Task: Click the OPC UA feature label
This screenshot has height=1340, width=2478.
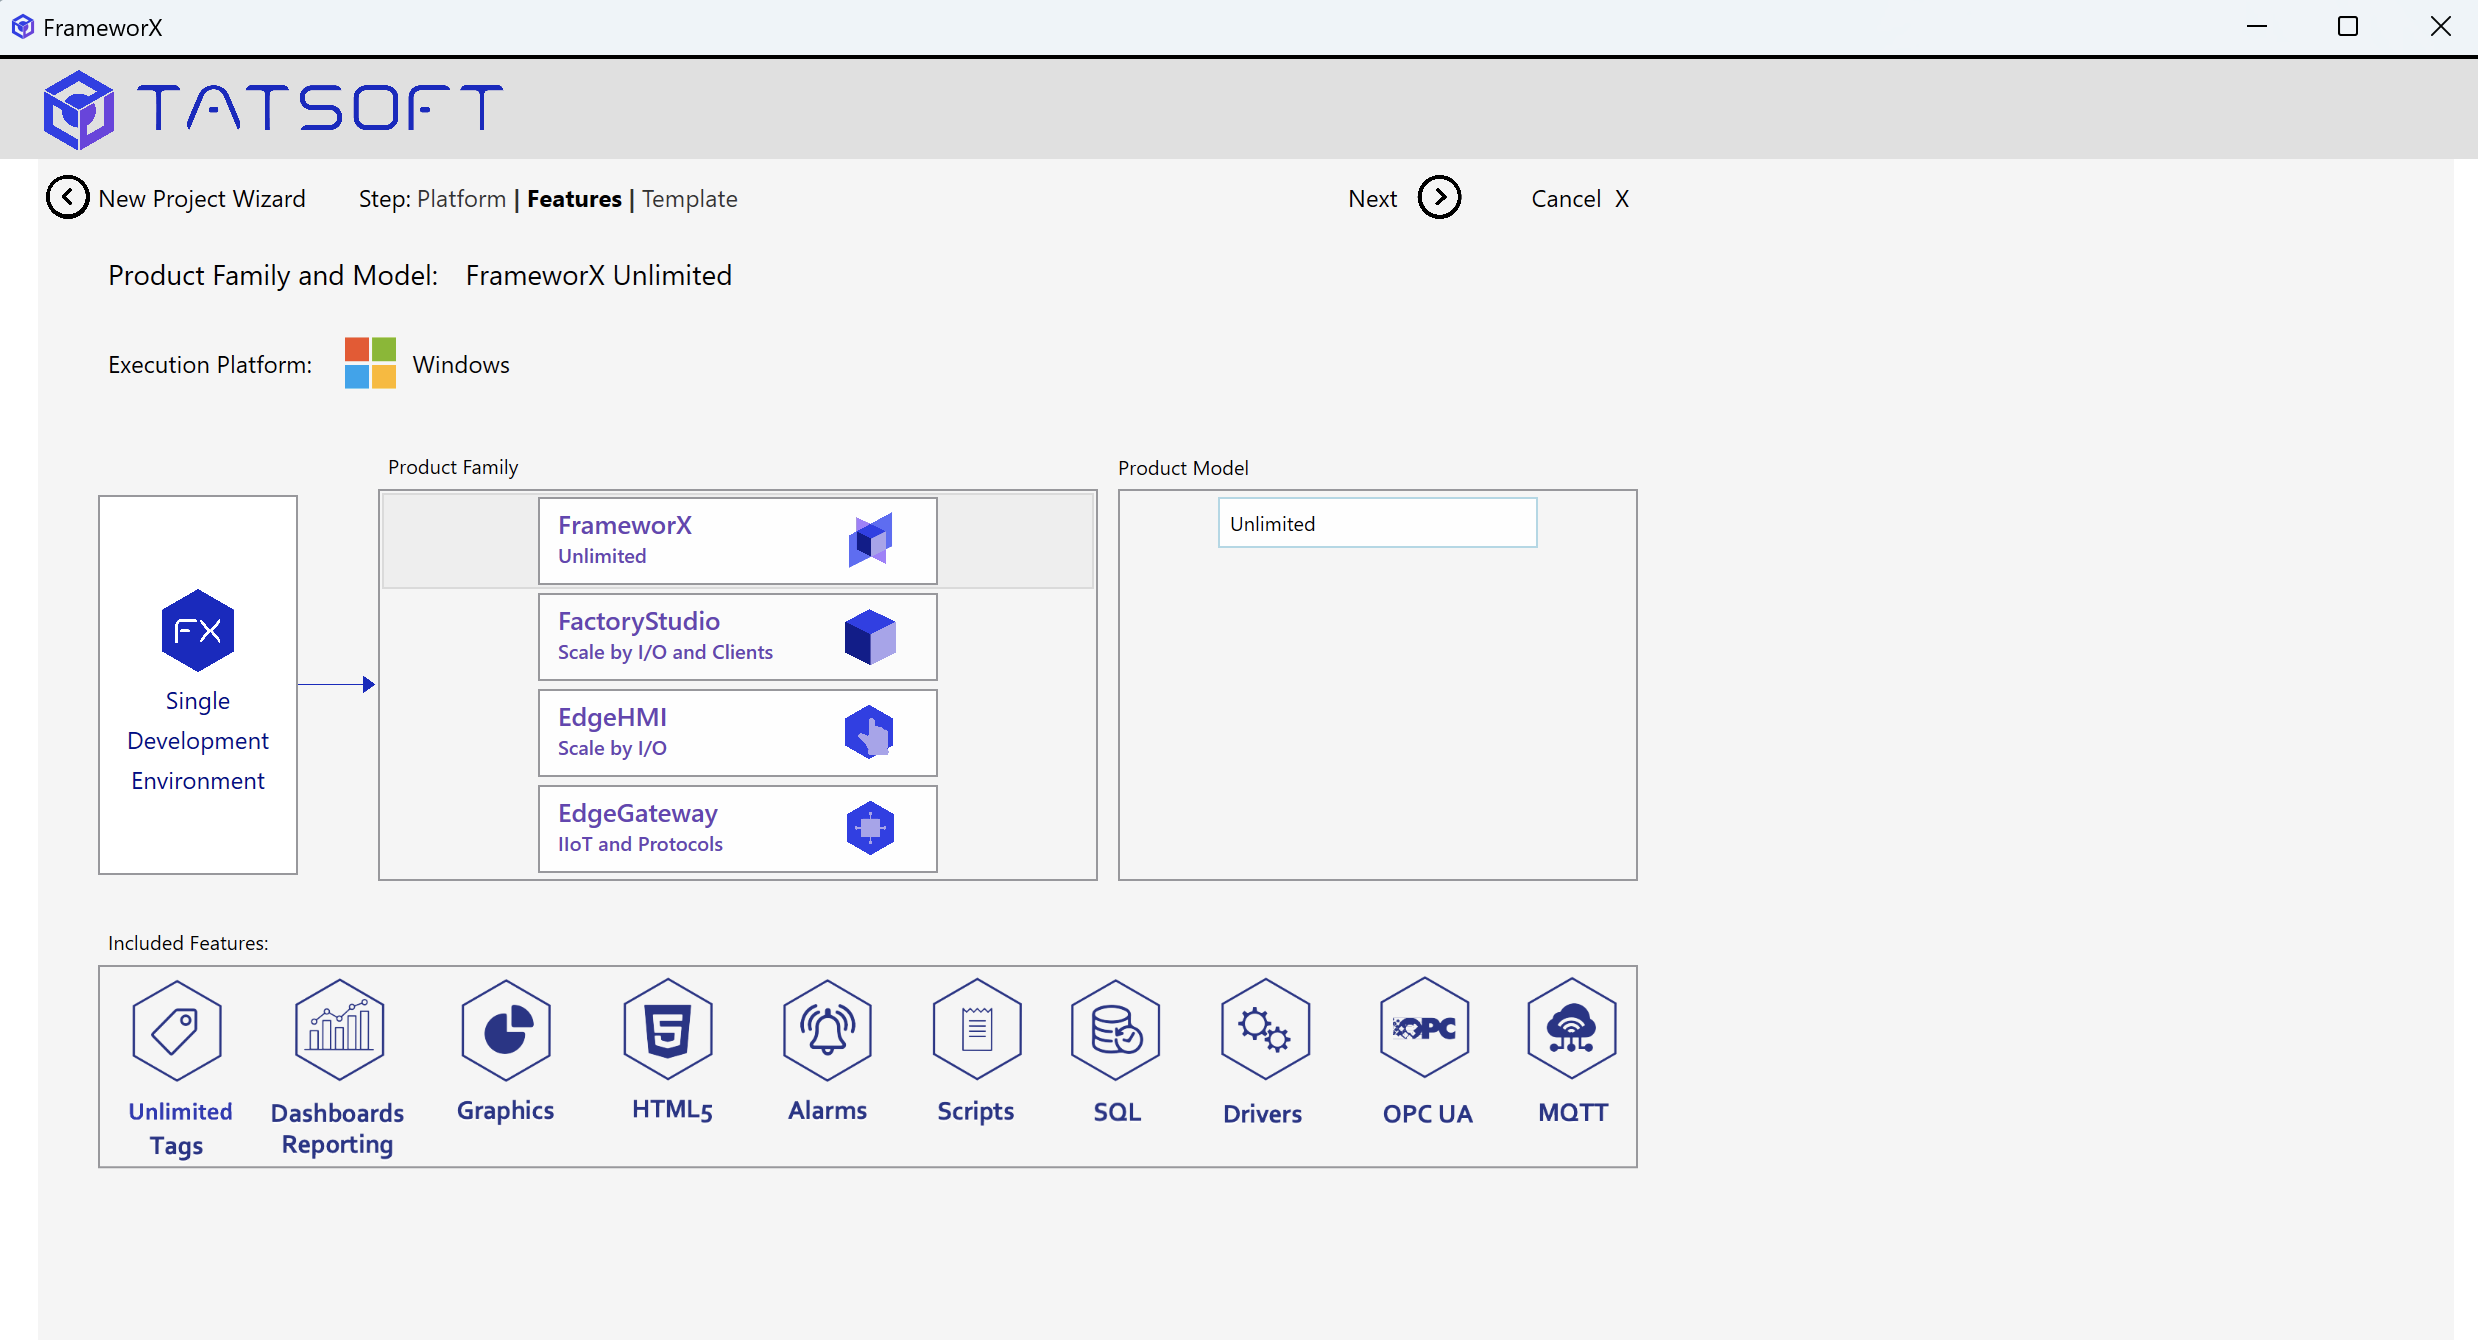Action: point(1428,1114)
